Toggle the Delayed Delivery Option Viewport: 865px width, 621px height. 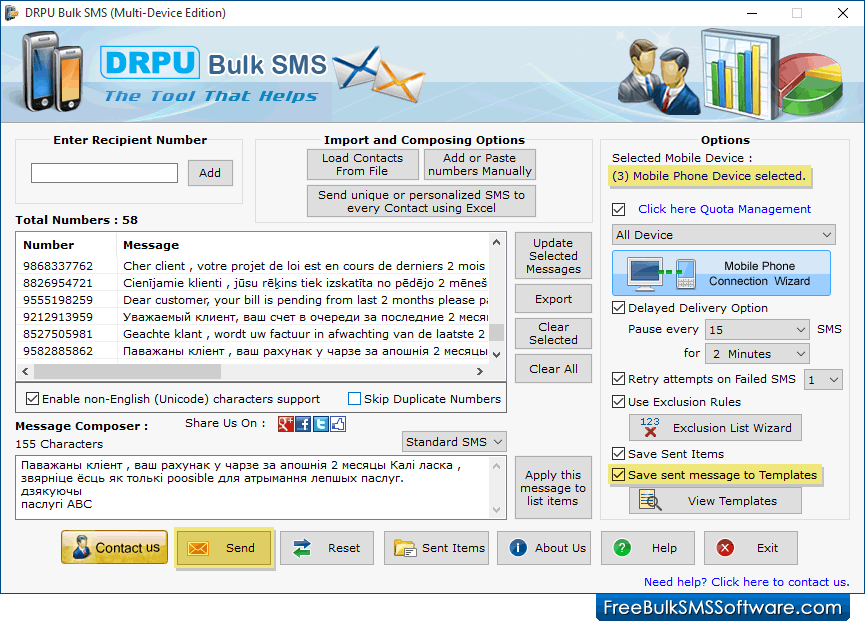tap(618, 307)
